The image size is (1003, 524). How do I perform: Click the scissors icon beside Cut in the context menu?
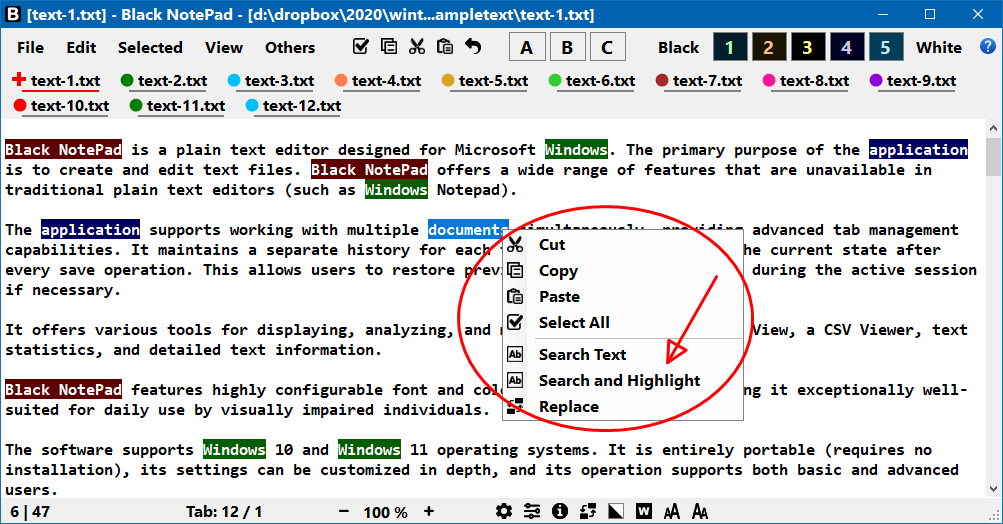click(x=515, y=244)
